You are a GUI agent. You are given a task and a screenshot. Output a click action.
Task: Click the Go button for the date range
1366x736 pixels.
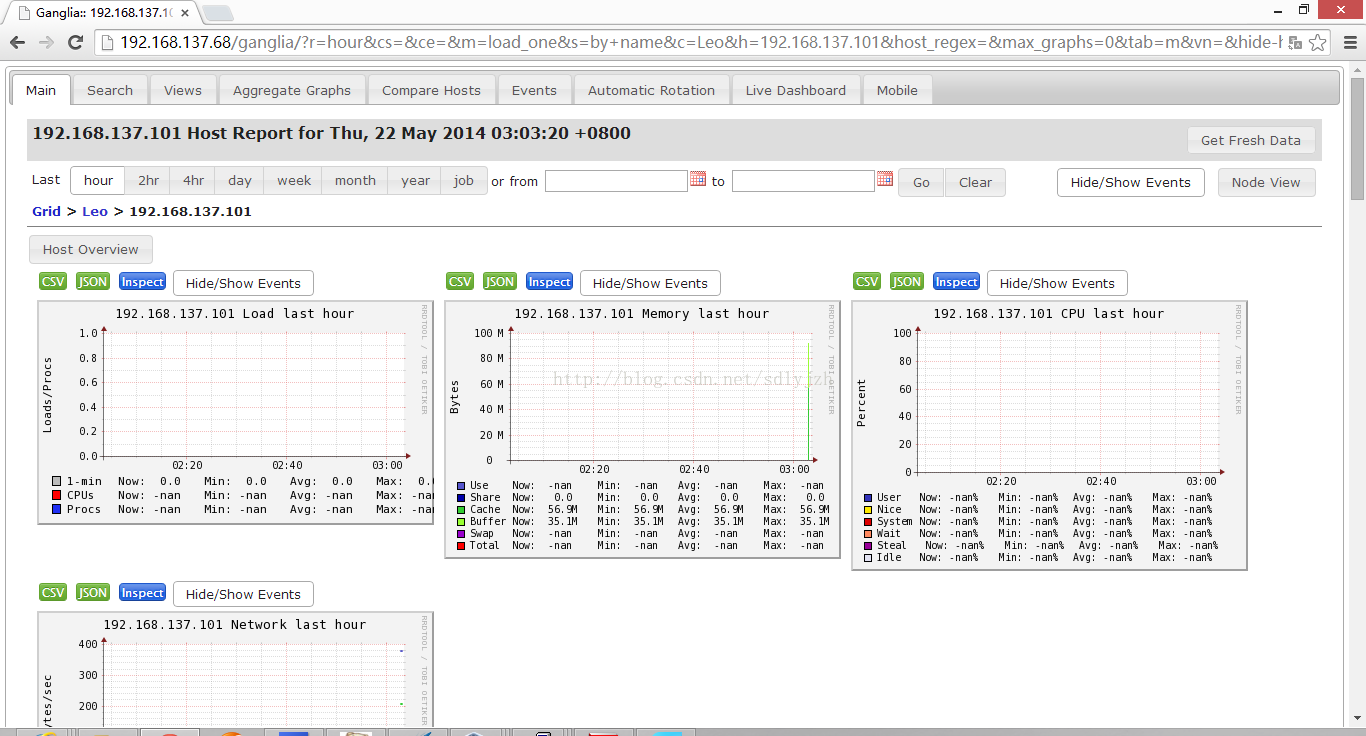tap(921, 182)
